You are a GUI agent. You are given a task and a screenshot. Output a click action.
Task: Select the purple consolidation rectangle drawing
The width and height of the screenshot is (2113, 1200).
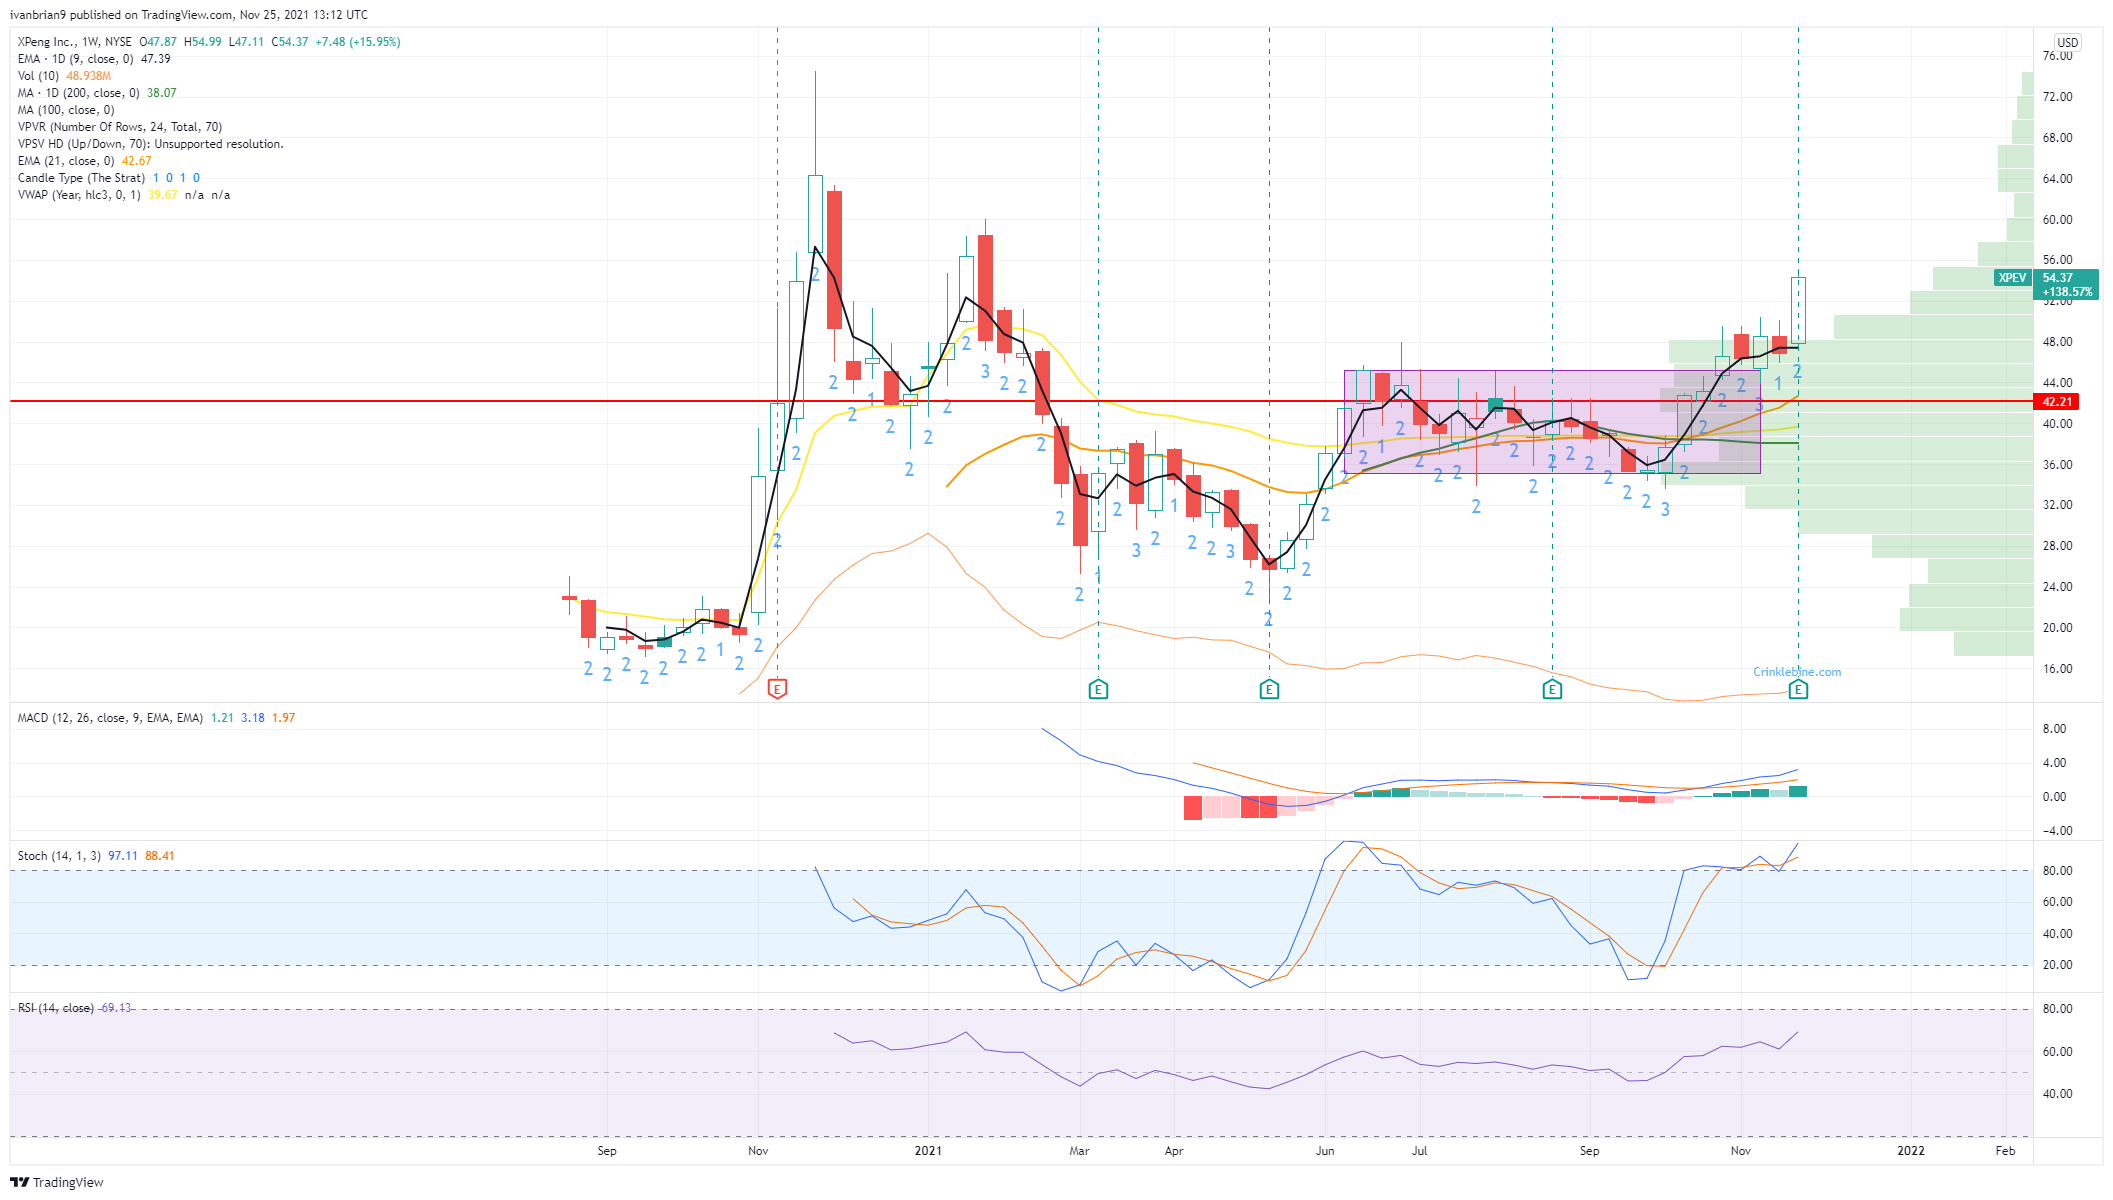1552,422
